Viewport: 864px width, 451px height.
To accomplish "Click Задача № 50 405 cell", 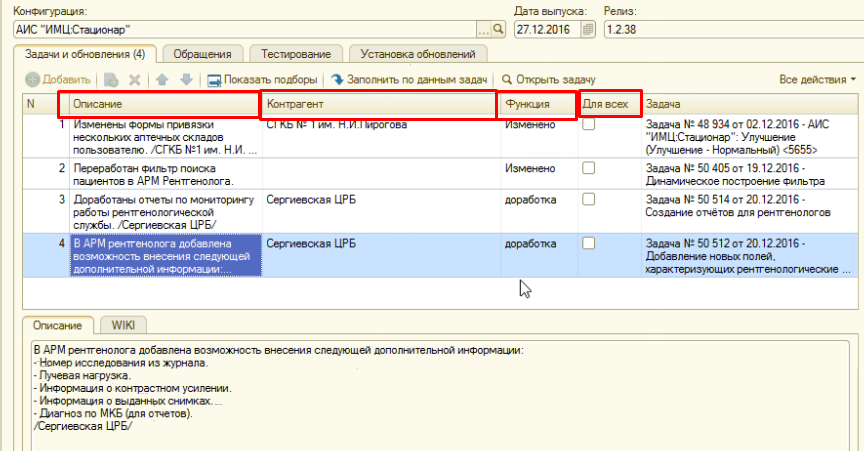I will point(749,174).
